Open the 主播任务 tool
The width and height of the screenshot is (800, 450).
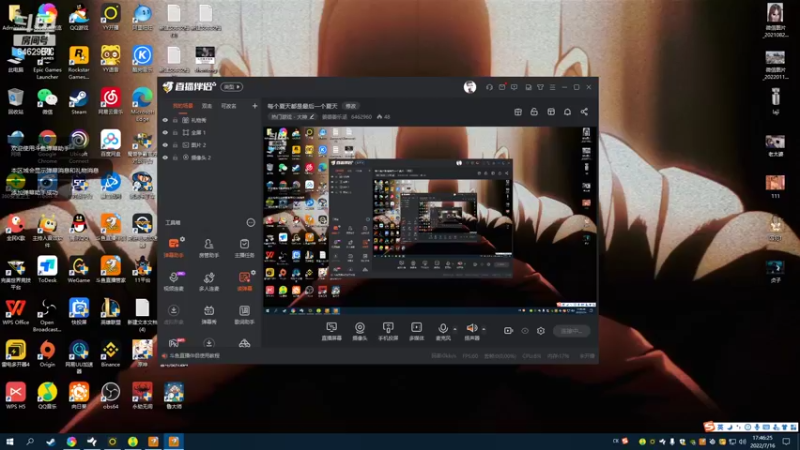tap(244, 247)
